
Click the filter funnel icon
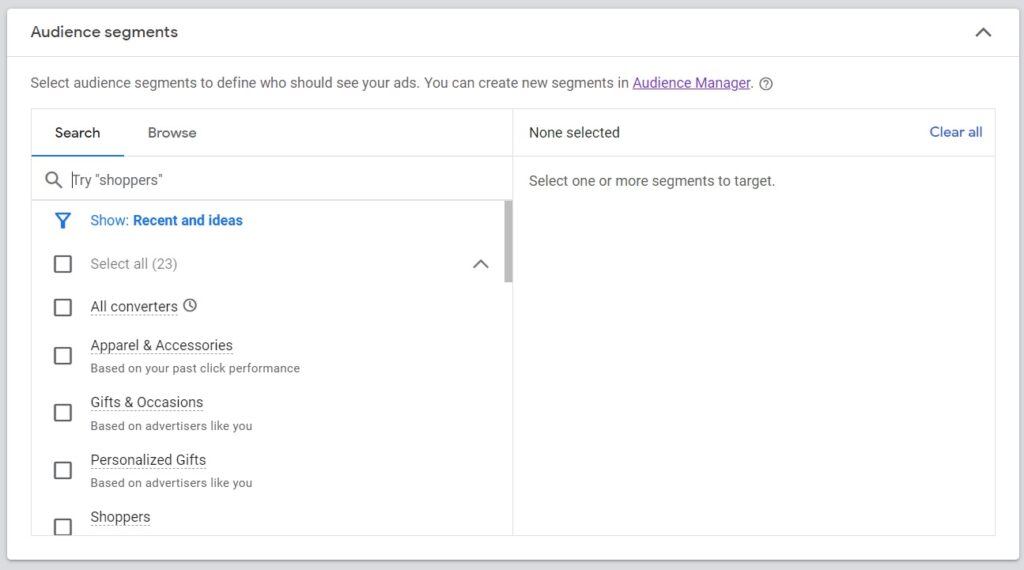coord(63,221)
